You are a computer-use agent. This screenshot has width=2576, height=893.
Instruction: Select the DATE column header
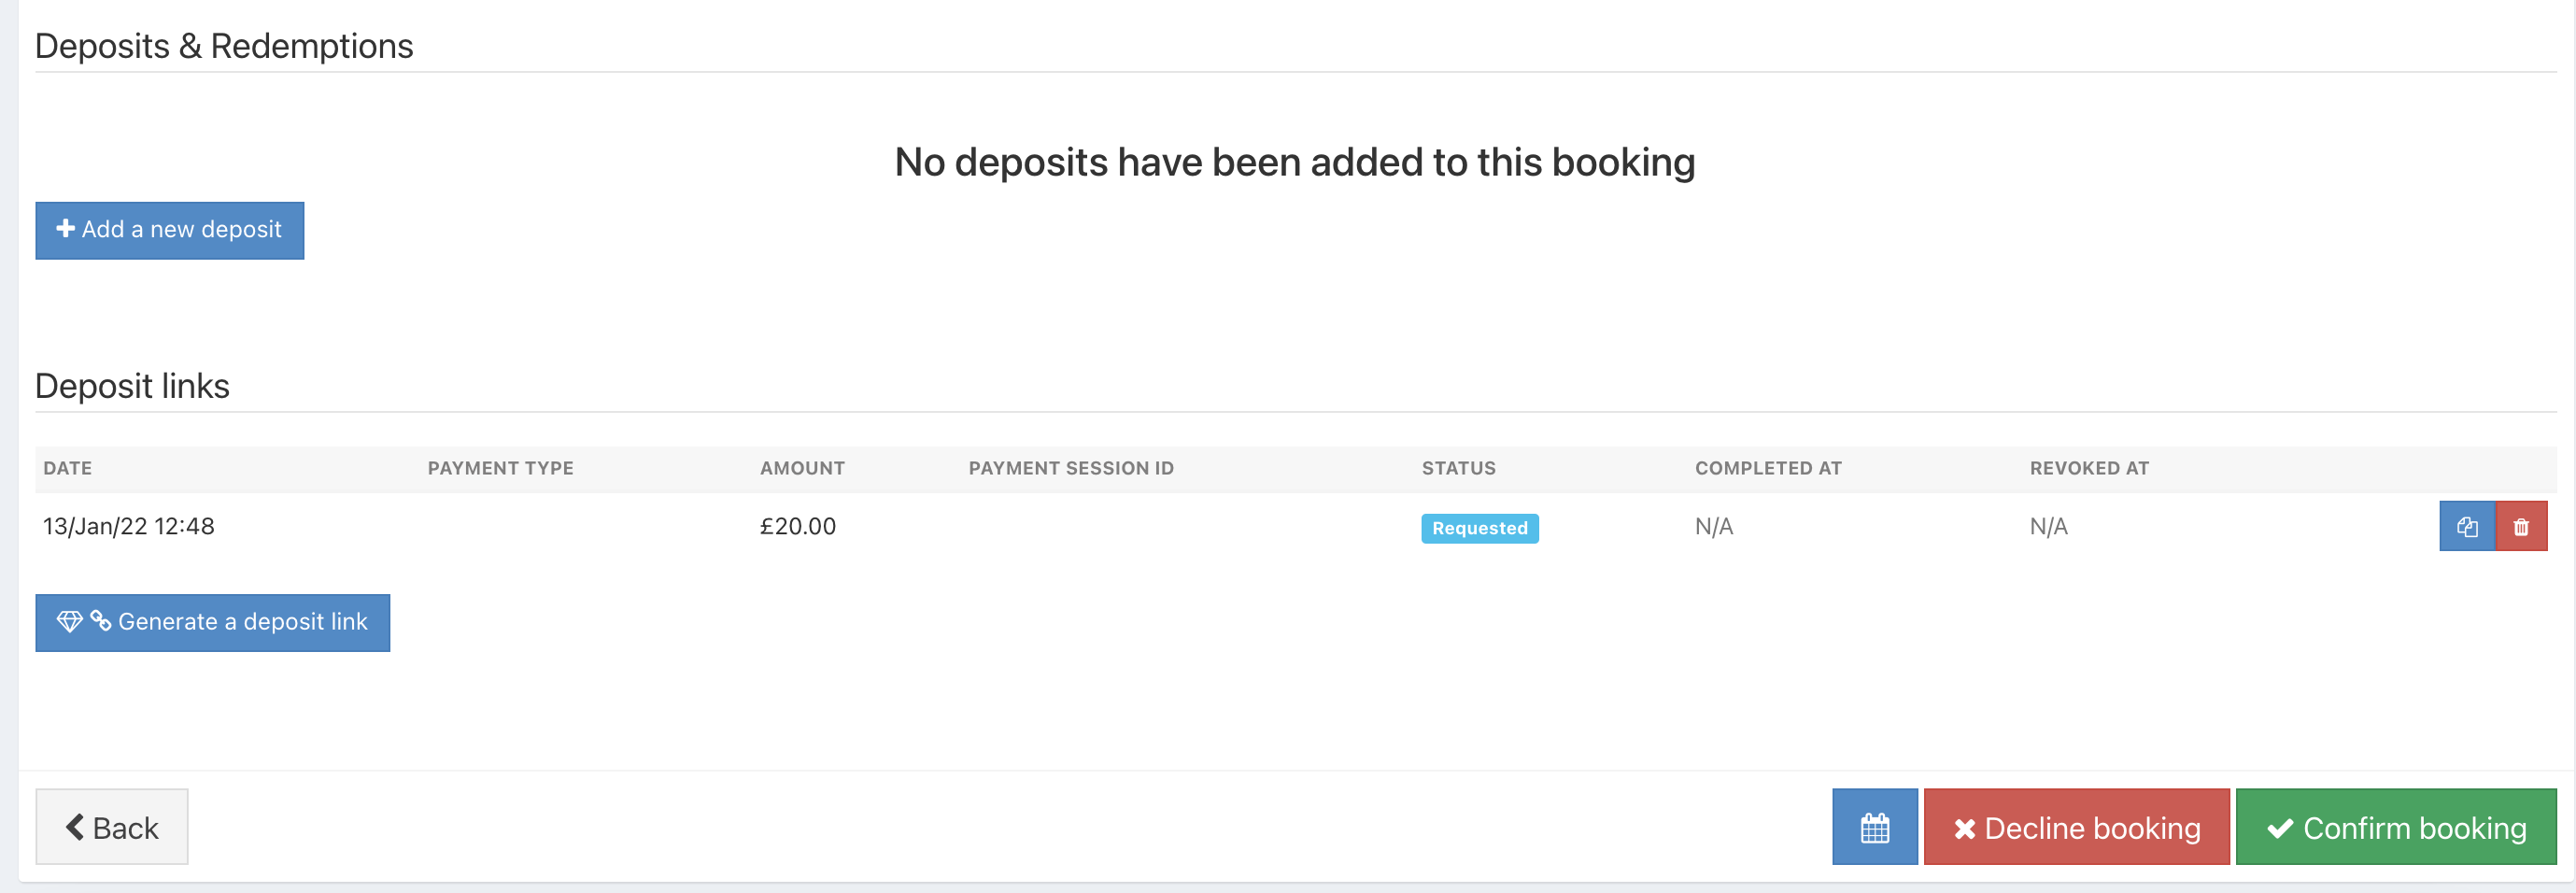pos(68,468)
